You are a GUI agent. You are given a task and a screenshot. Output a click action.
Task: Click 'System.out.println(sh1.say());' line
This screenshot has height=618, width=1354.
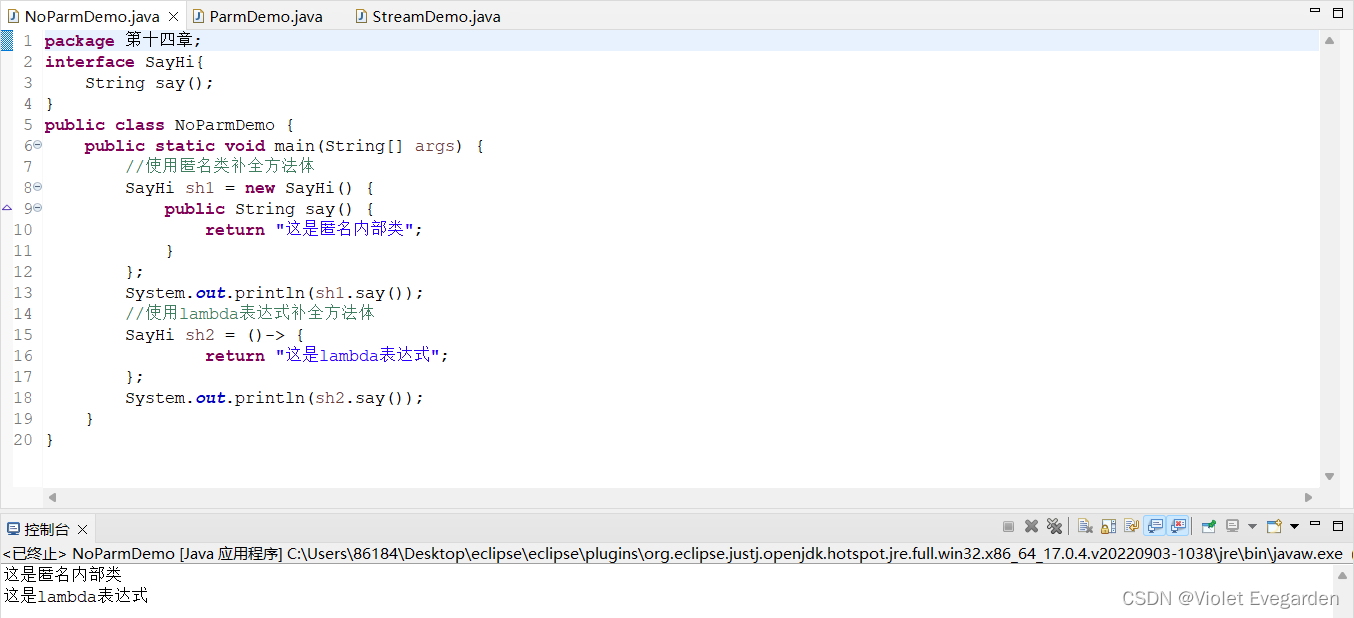click(274, 293)
